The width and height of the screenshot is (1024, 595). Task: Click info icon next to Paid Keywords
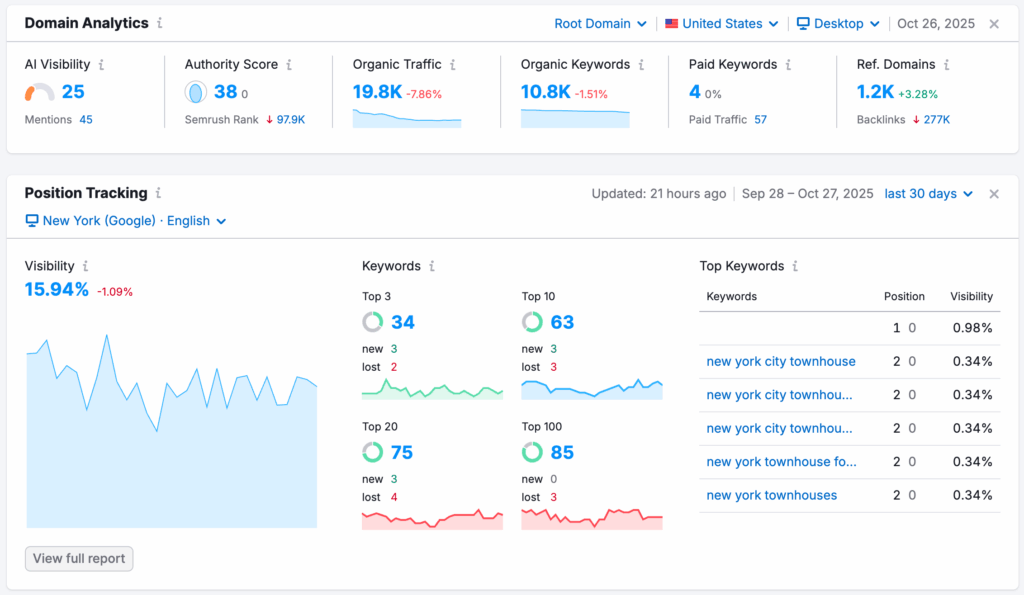[x=788, y=64]
